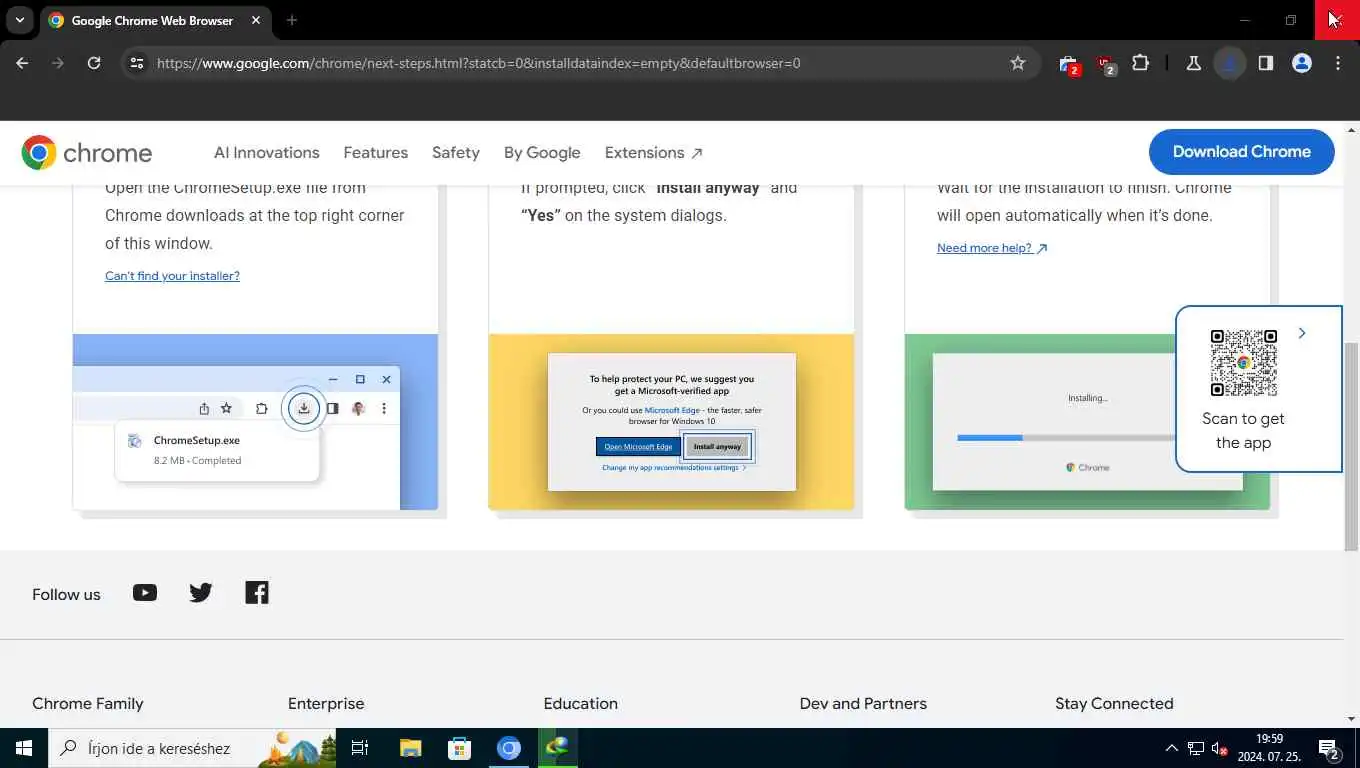Open Chrome three-dot menu
Viewport: 1360px width, 768px height.
pos(1338,63)
